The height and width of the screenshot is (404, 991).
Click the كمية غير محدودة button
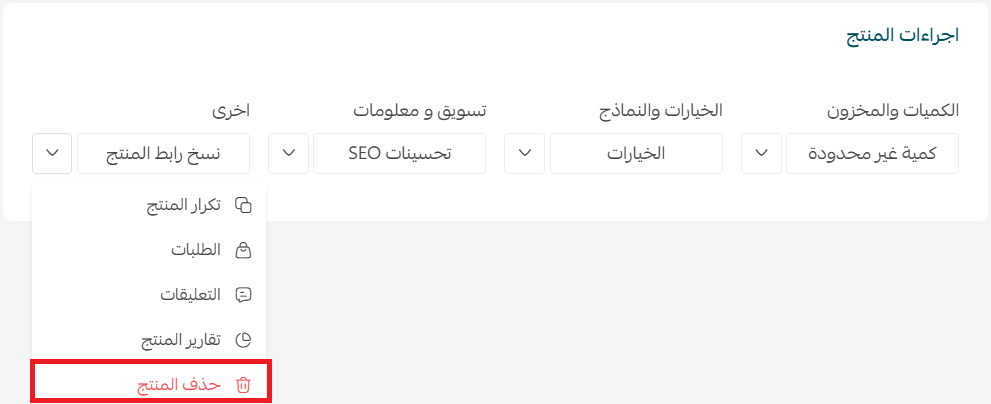point(872,154)
